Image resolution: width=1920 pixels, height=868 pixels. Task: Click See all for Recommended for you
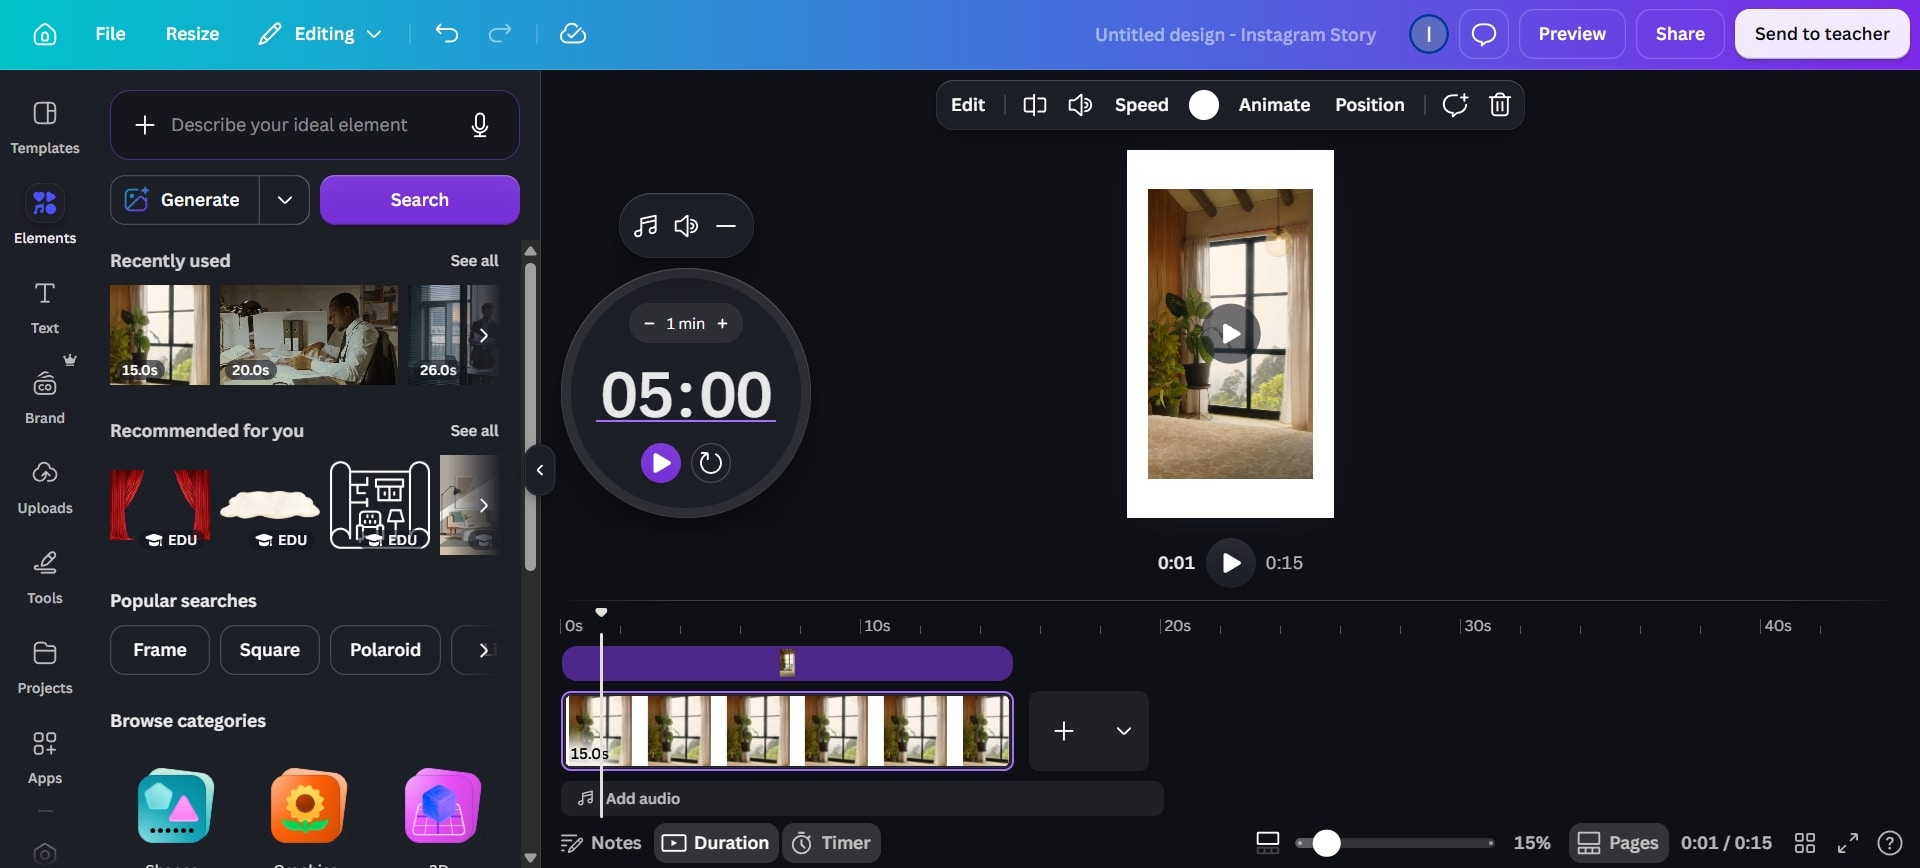474,431
